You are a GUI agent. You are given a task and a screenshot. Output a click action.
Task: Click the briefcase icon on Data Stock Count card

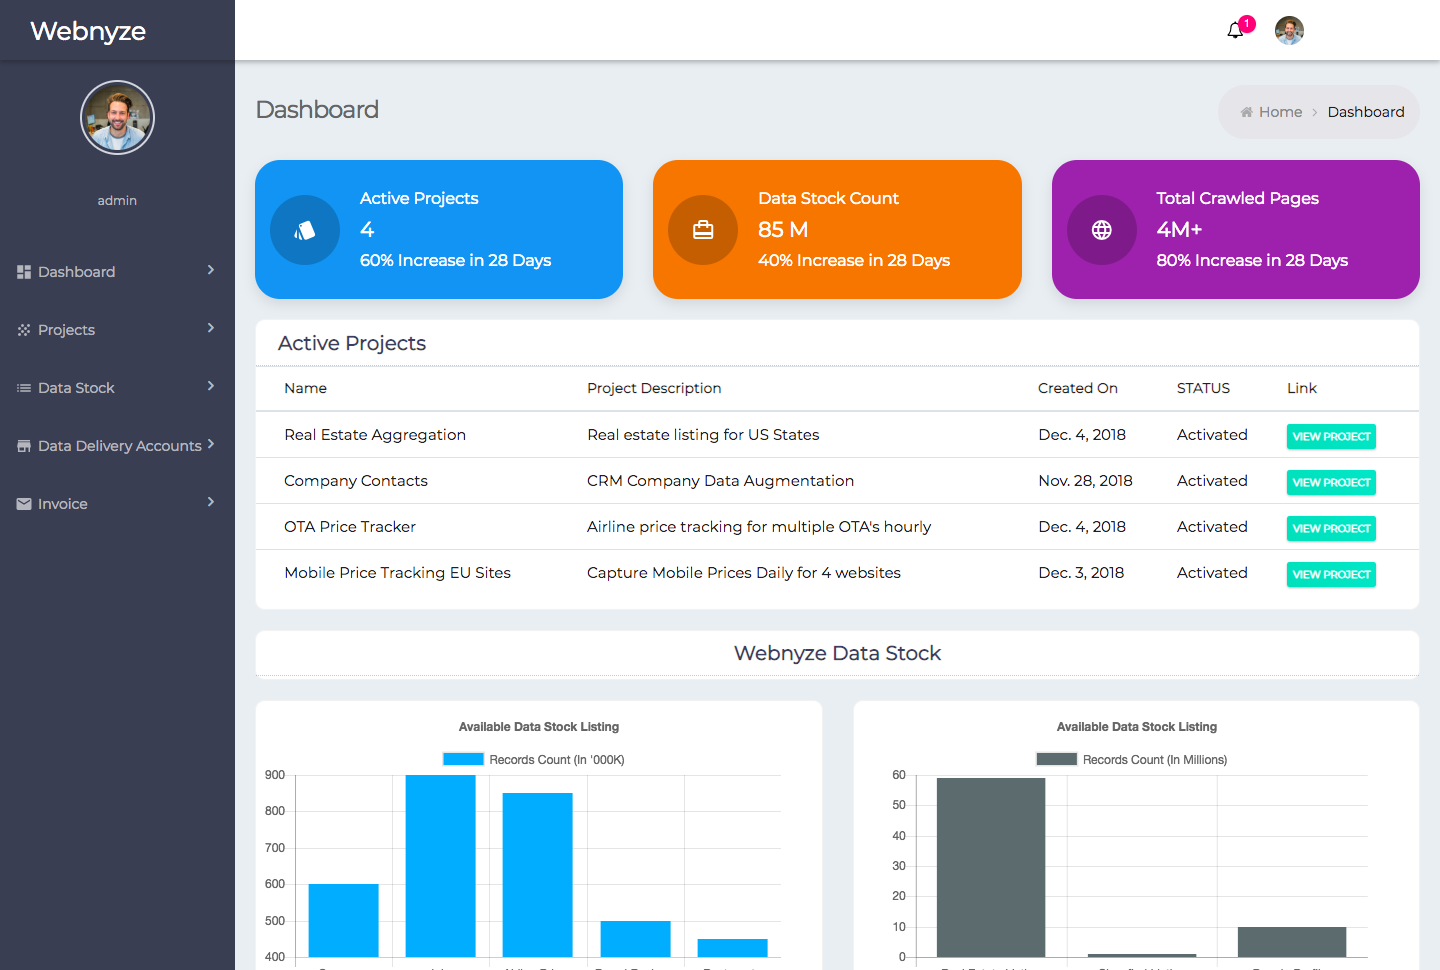pos(703,229)
